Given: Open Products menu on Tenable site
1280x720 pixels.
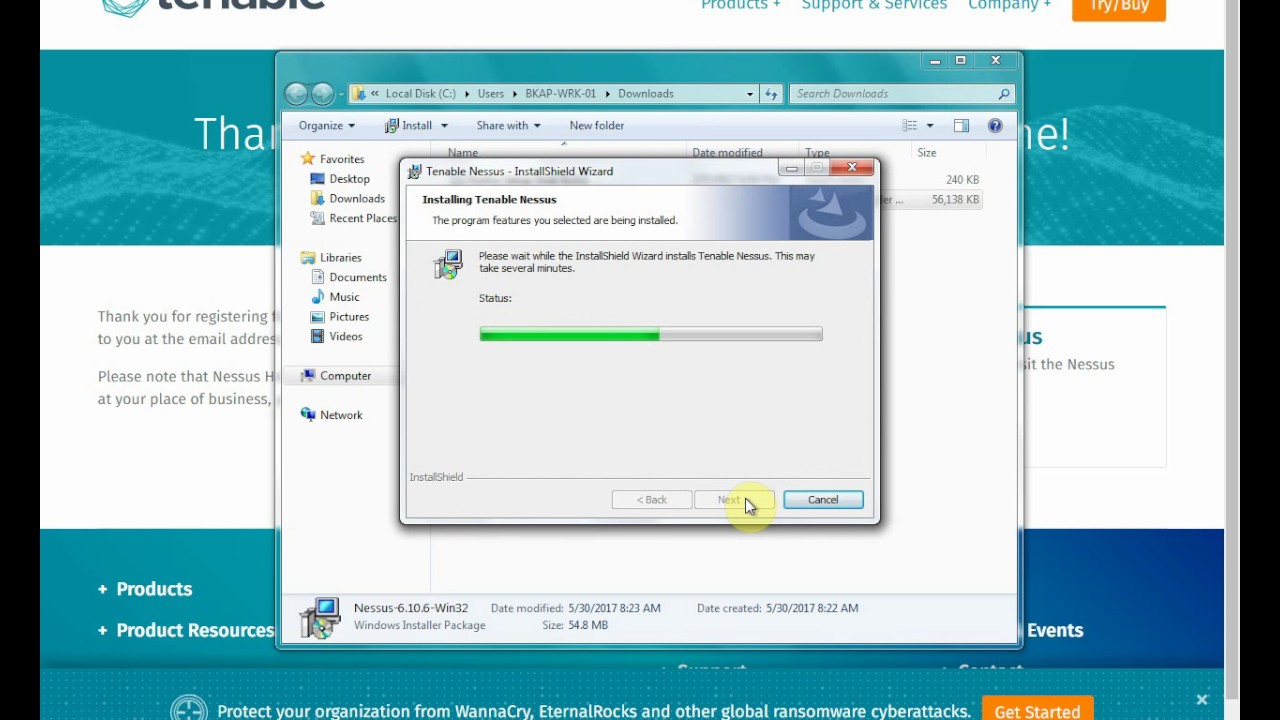Looking at the screenshot, I should click(x=740, y=5).
